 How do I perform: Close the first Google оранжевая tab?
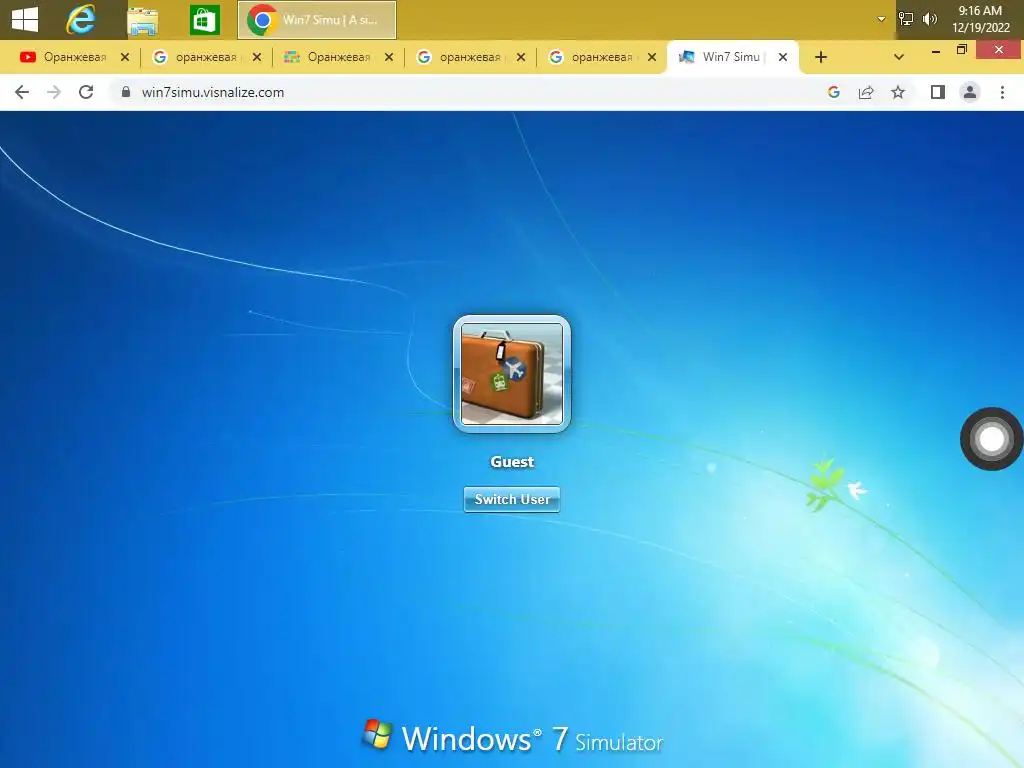(x=257, y=57)
